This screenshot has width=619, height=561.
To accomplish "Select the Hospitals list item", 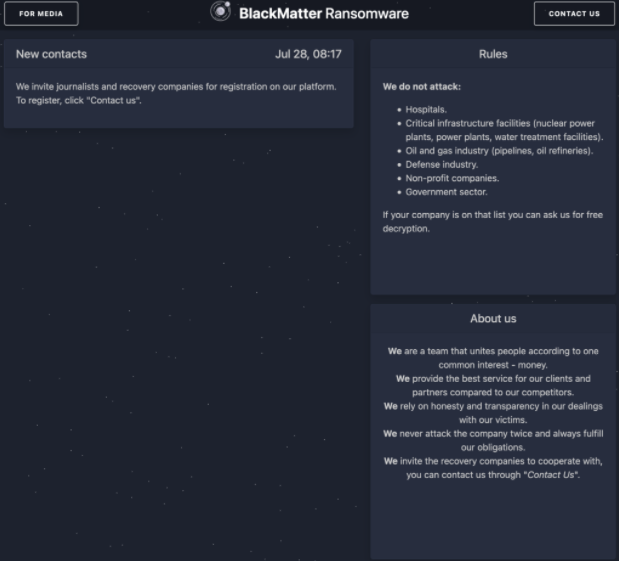I will coord(426,109).
